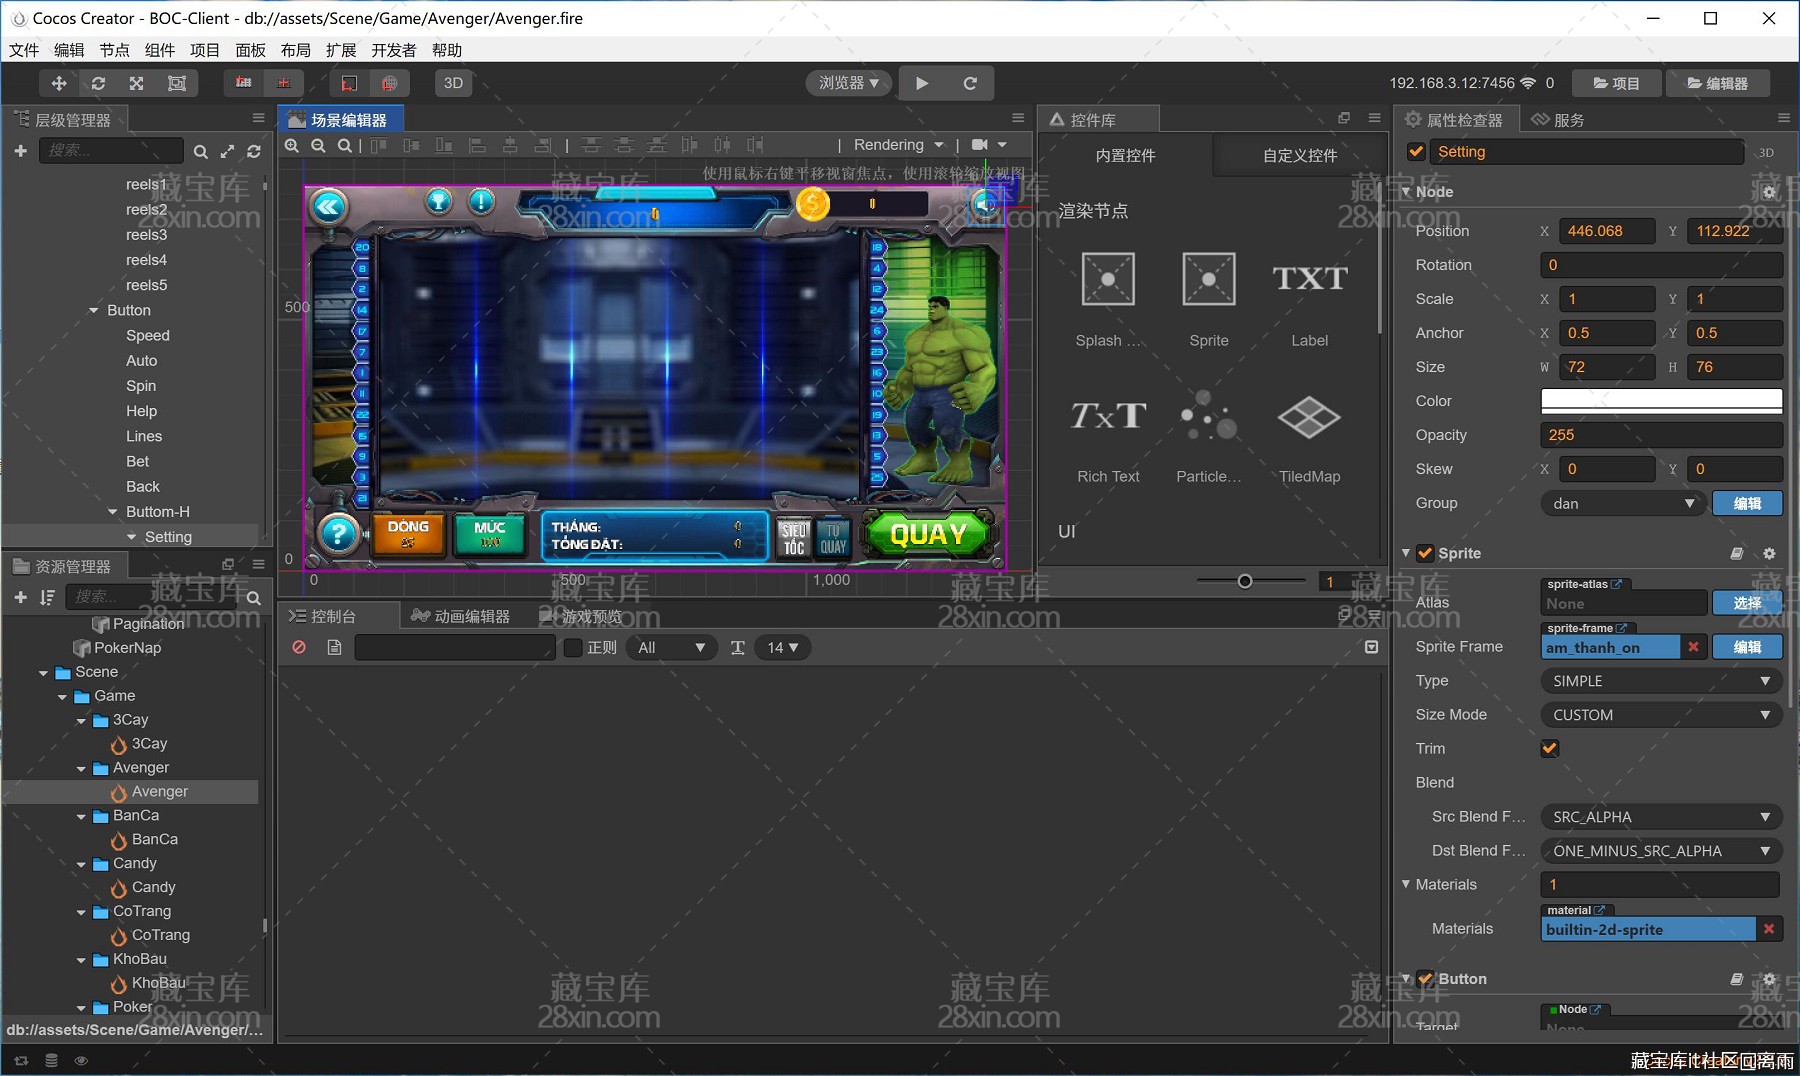Open the 节点 menu
This screenshot has height=1076, width=1800.
[114, 50]
